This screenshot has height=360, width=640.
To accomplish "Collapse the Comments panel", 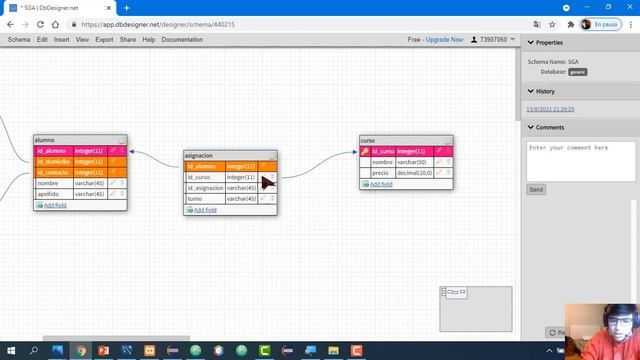I will pyautogui.click(x=531, y=127).
